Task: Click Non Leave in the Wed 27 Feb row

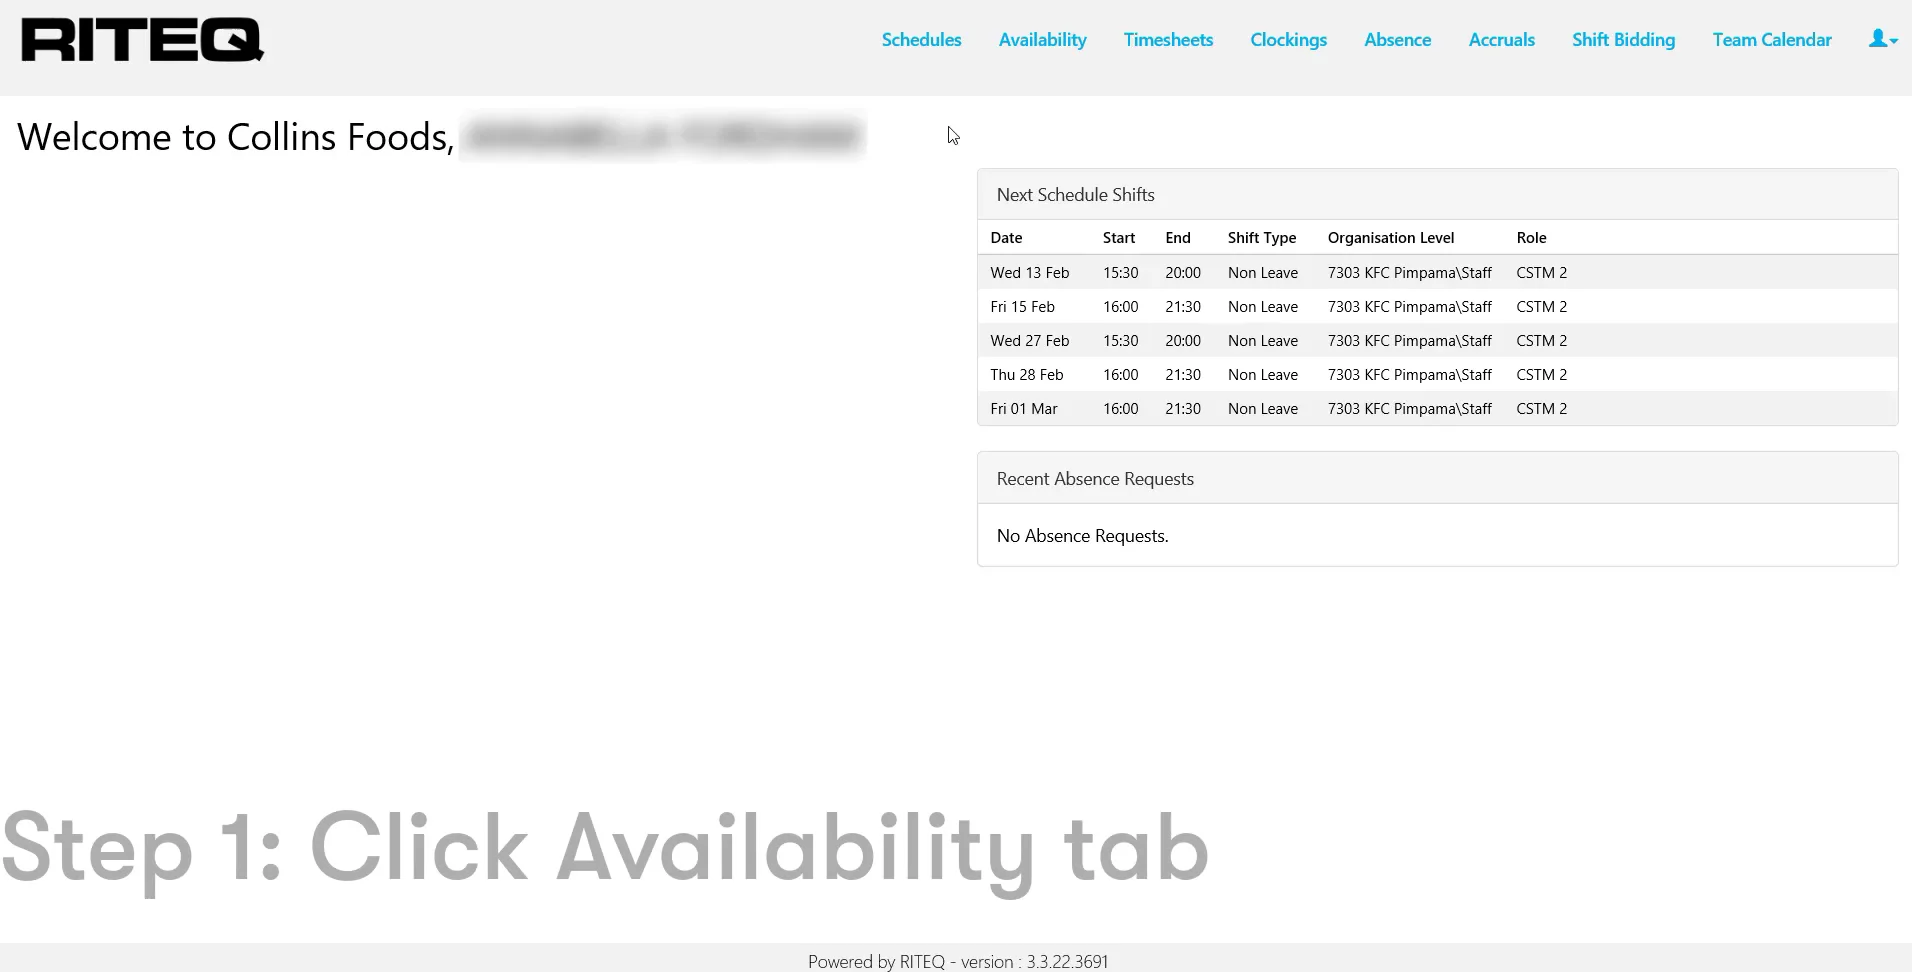Action: tap(1263, 341)
